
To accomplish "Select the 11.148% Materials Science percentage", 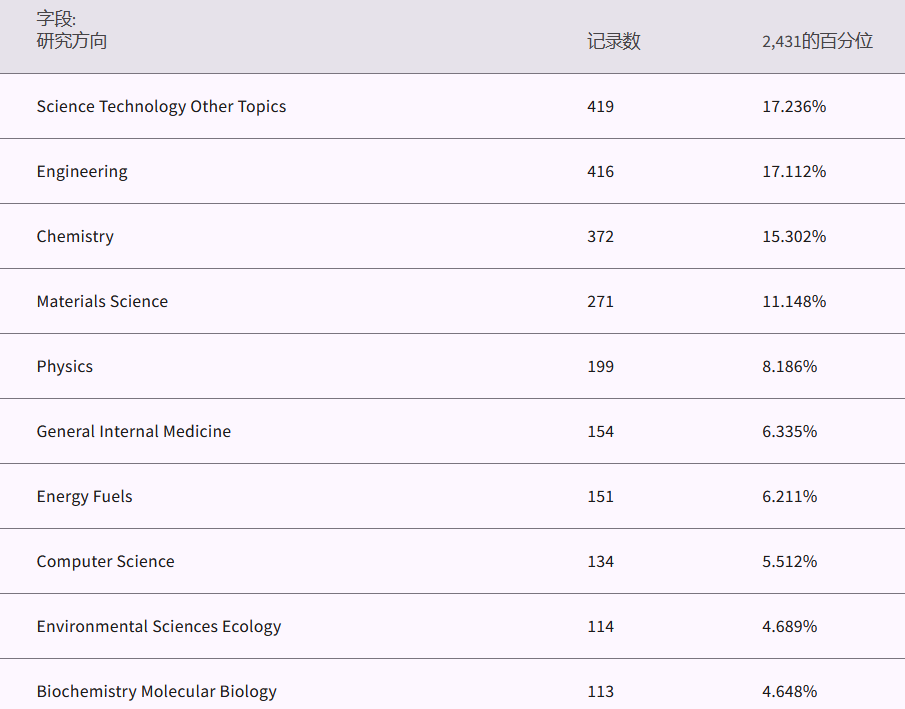I will [794, 302].
